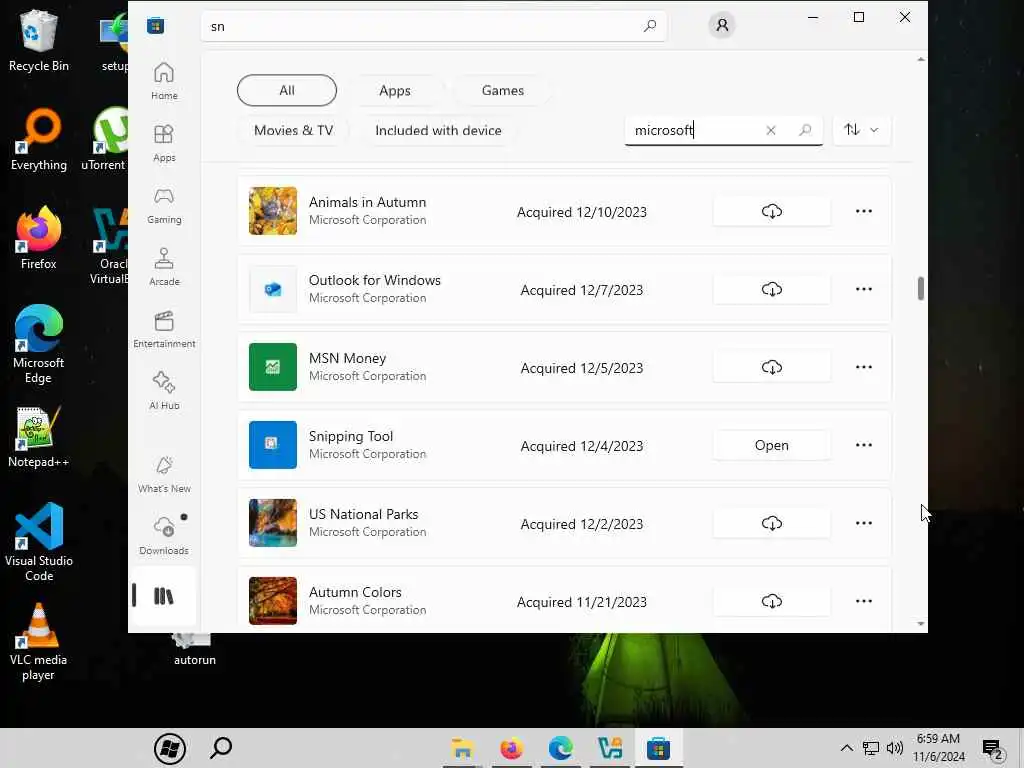Viewport: 1024px width, 768px height.
Task: Select Included with device filter
Action: point(438,130)
